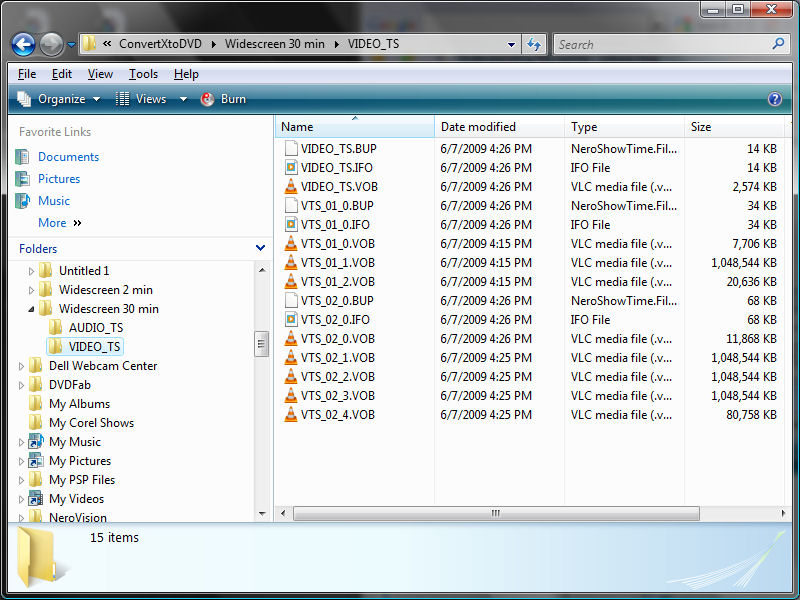Open the Organize toolbar dropdown

coord(59,99)
